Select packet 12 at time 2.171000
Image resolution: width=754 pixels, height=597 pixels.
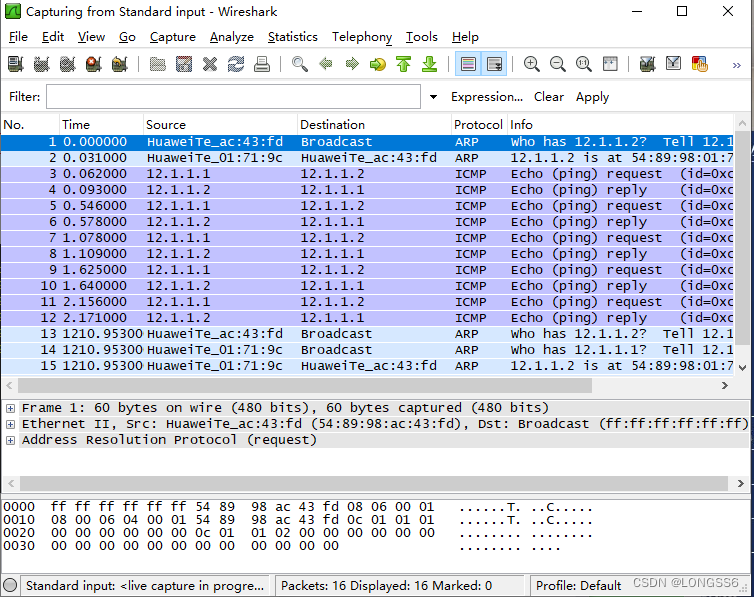pyautogui.click(x=367, y=318)
